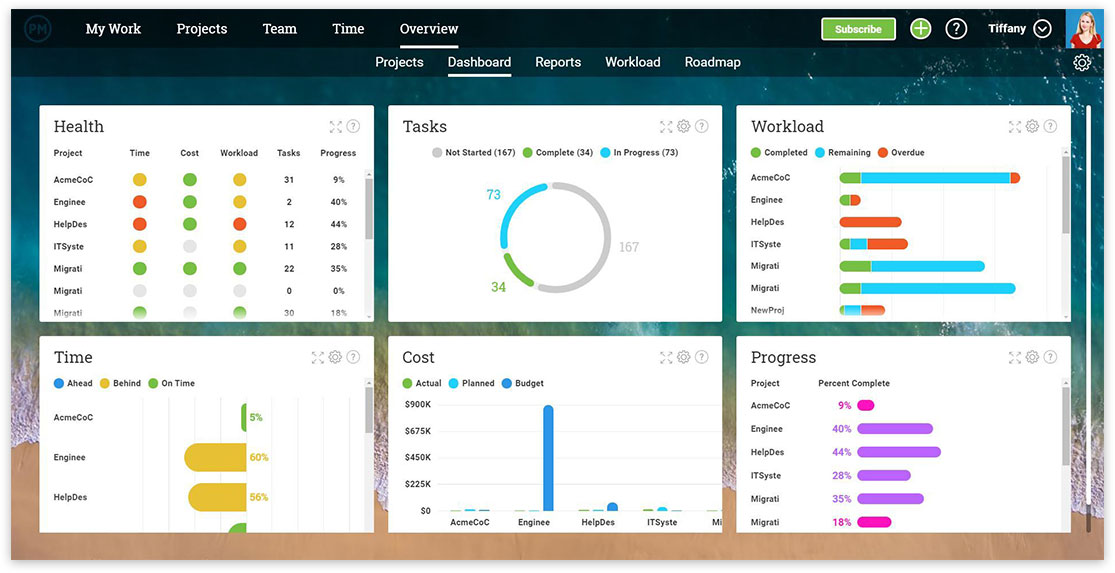This screenshot has width=1115, height=573.
Task: Toggle Planned legend in Cost chart
Action: (471, 383)
